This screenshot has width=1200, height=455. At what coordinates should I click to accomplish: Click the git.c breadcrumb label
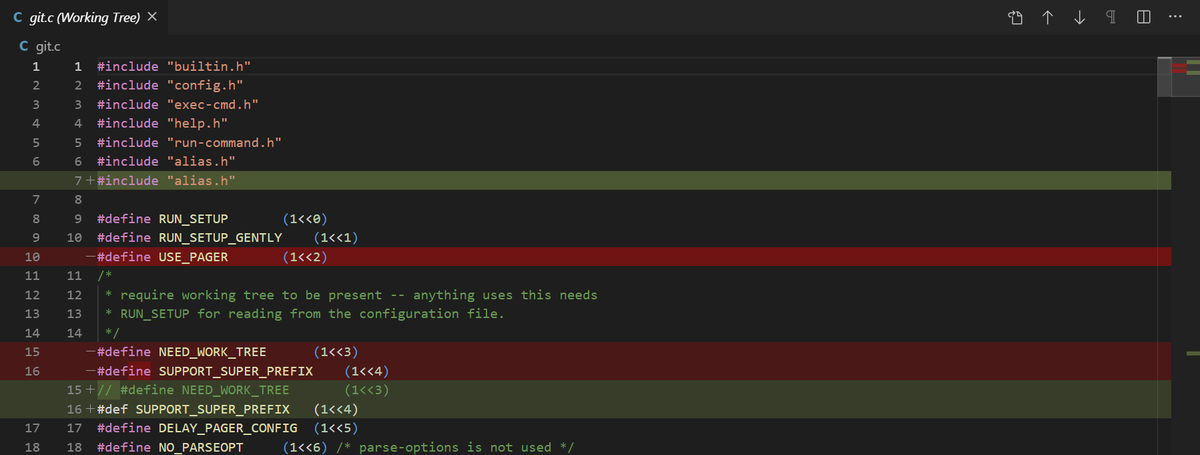click(49, 46)
